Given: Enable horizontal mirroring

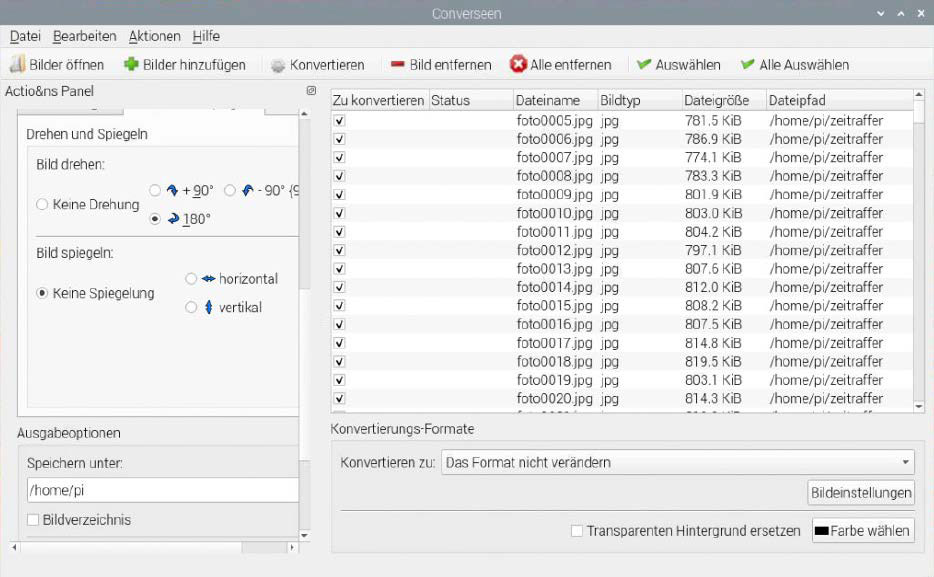Looking at the screenshot, I should pyautogui.click(x=191, y=279).
